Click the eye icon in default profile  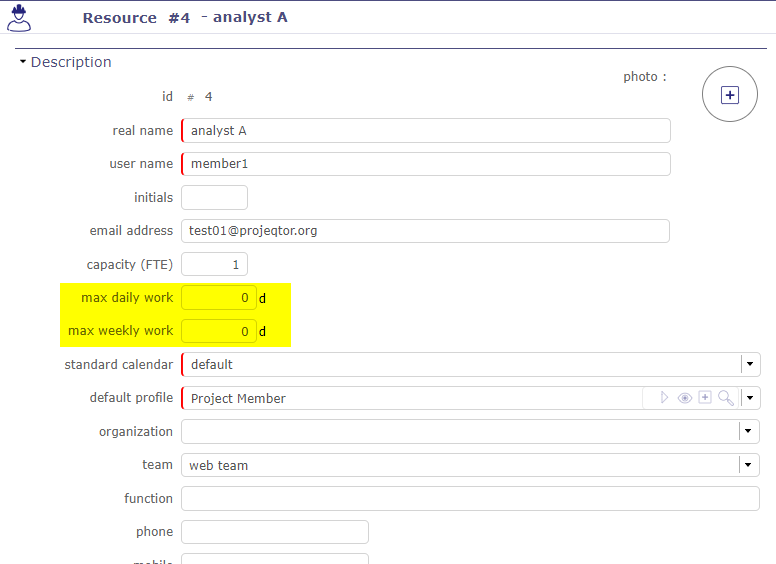(685, 398)
